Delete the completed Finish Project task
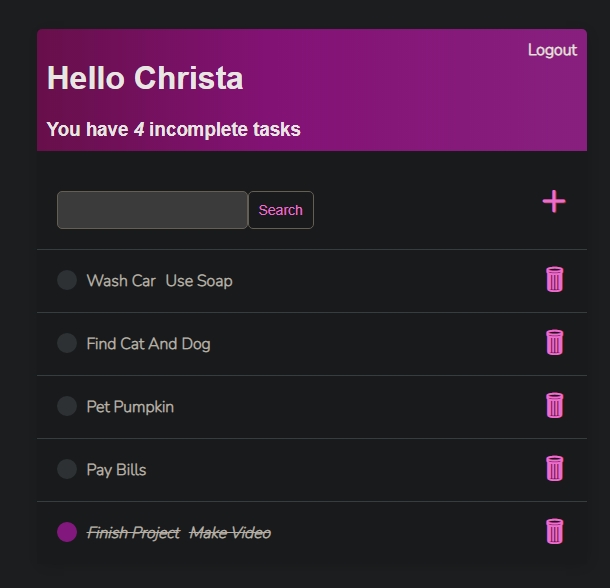Image resolution: width=610 pixels, height=588 pixels. point(554,531)
